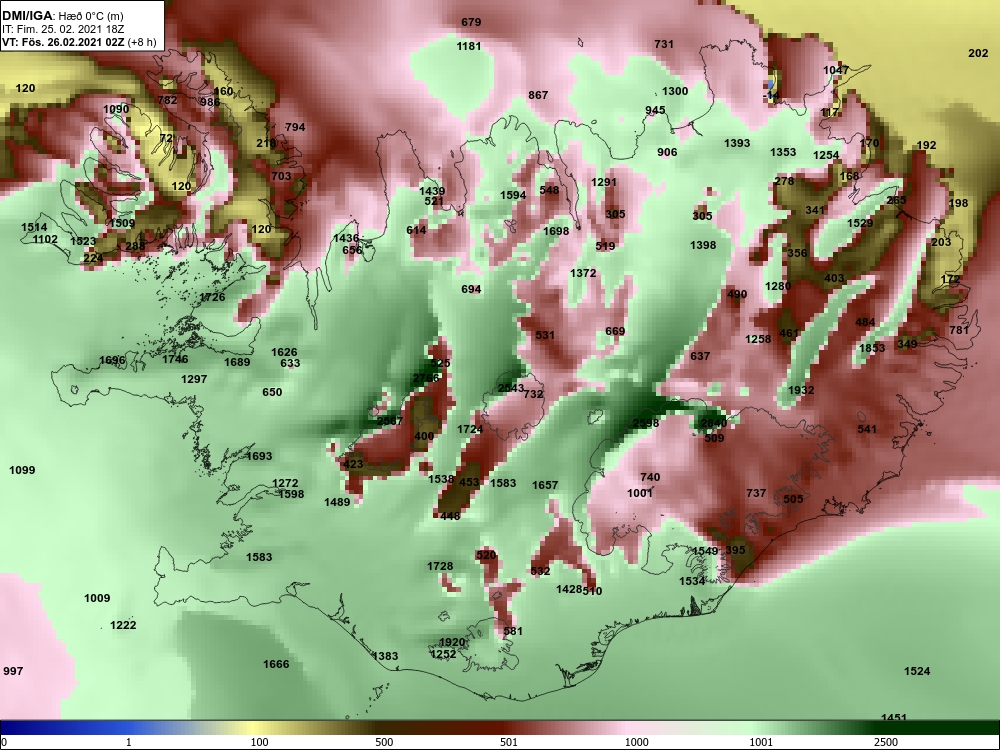Image resolution: width=1000 pixels, height=750 pixels.
Task: Click the legend label "501"
Action: pyautogui.click(x=508, y=742)
